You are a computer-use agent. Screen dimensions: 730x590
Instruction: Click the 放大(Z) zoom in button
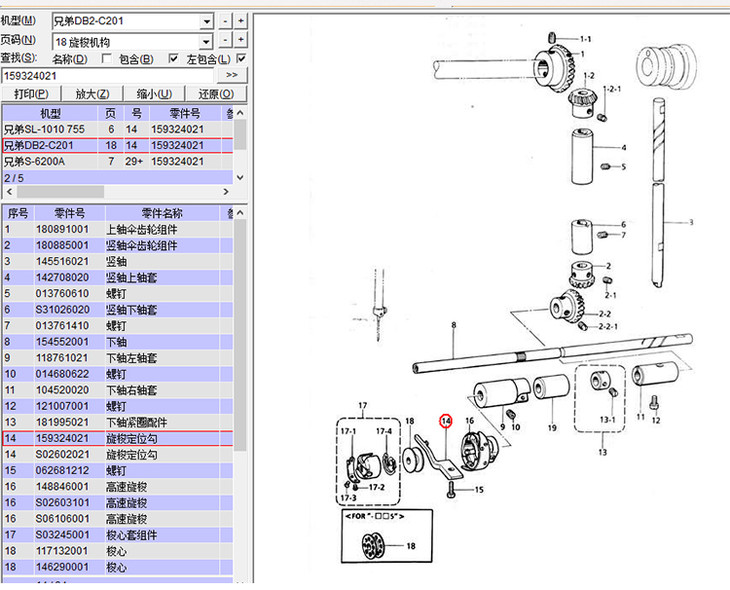tap(92, 94)
